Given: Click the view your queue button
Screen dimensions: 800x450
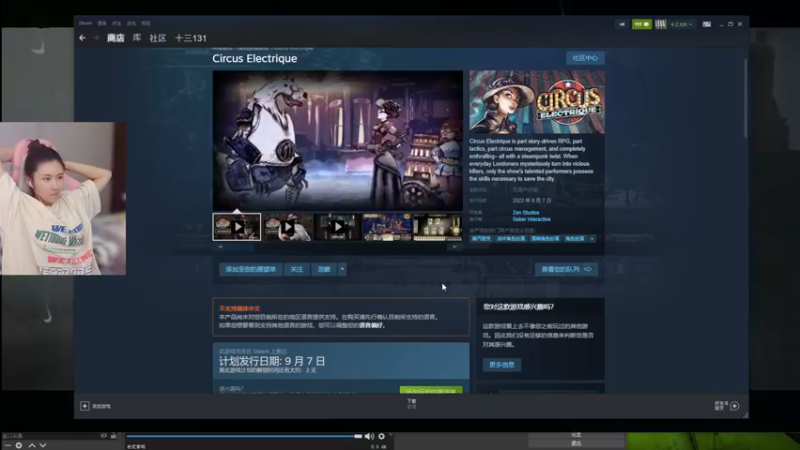Looking at the screenshot, I should [566, 269].
